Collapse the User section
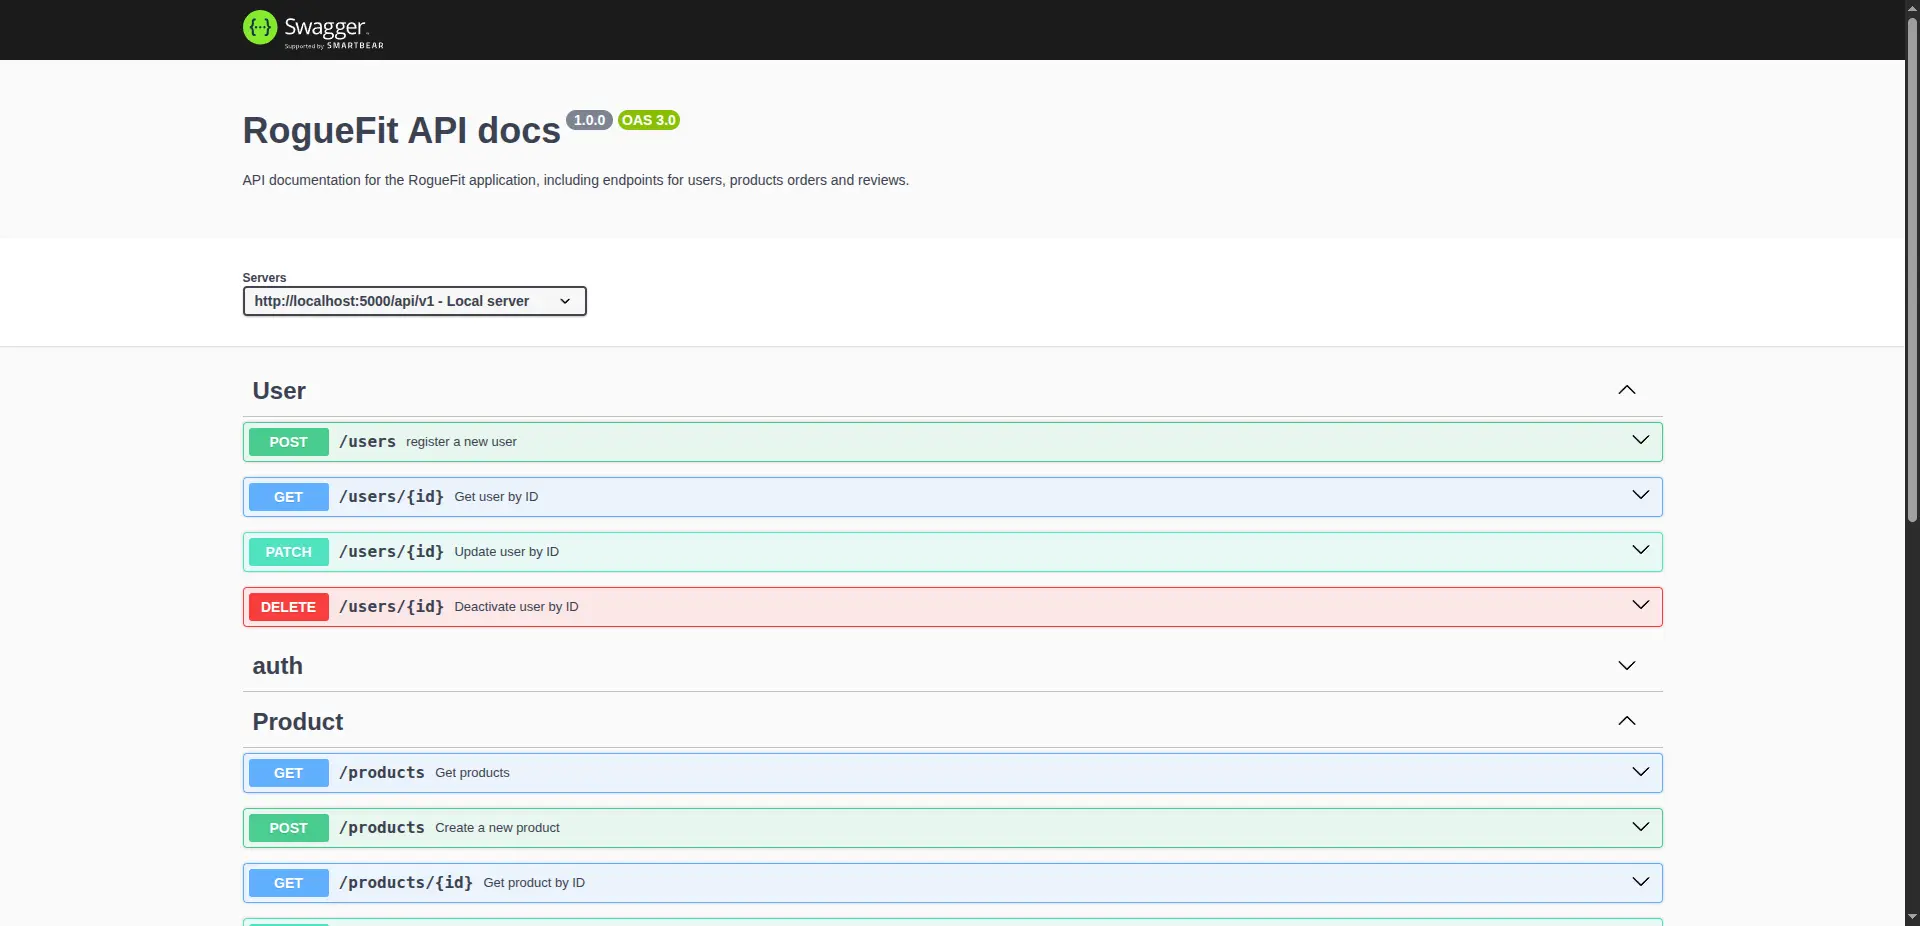The width and height of the screenshot is (1920, 926). [1626, 390]
